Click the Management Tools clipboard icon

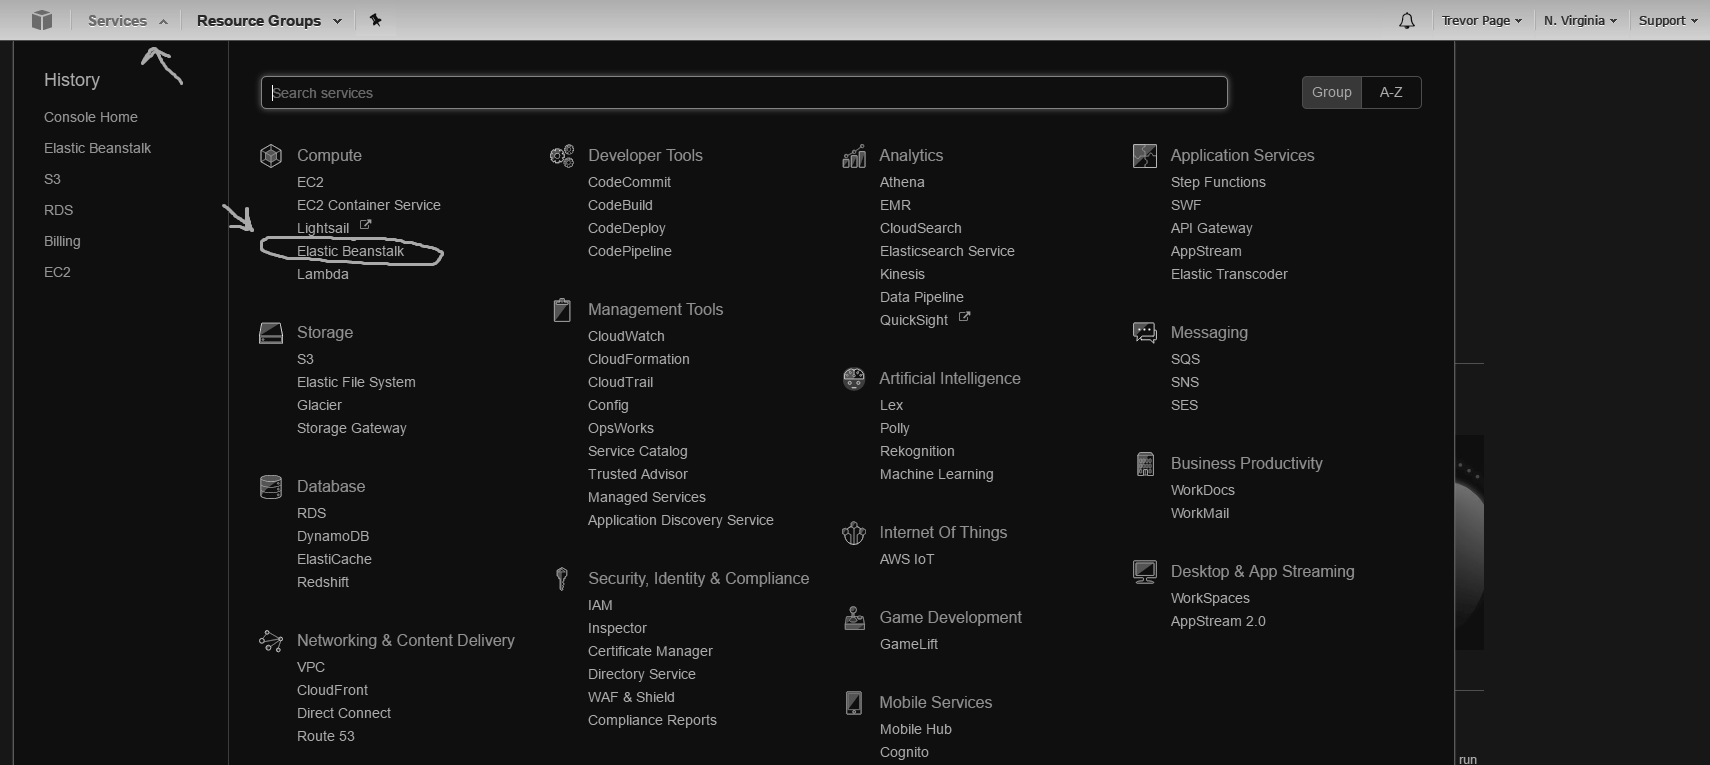562,310
